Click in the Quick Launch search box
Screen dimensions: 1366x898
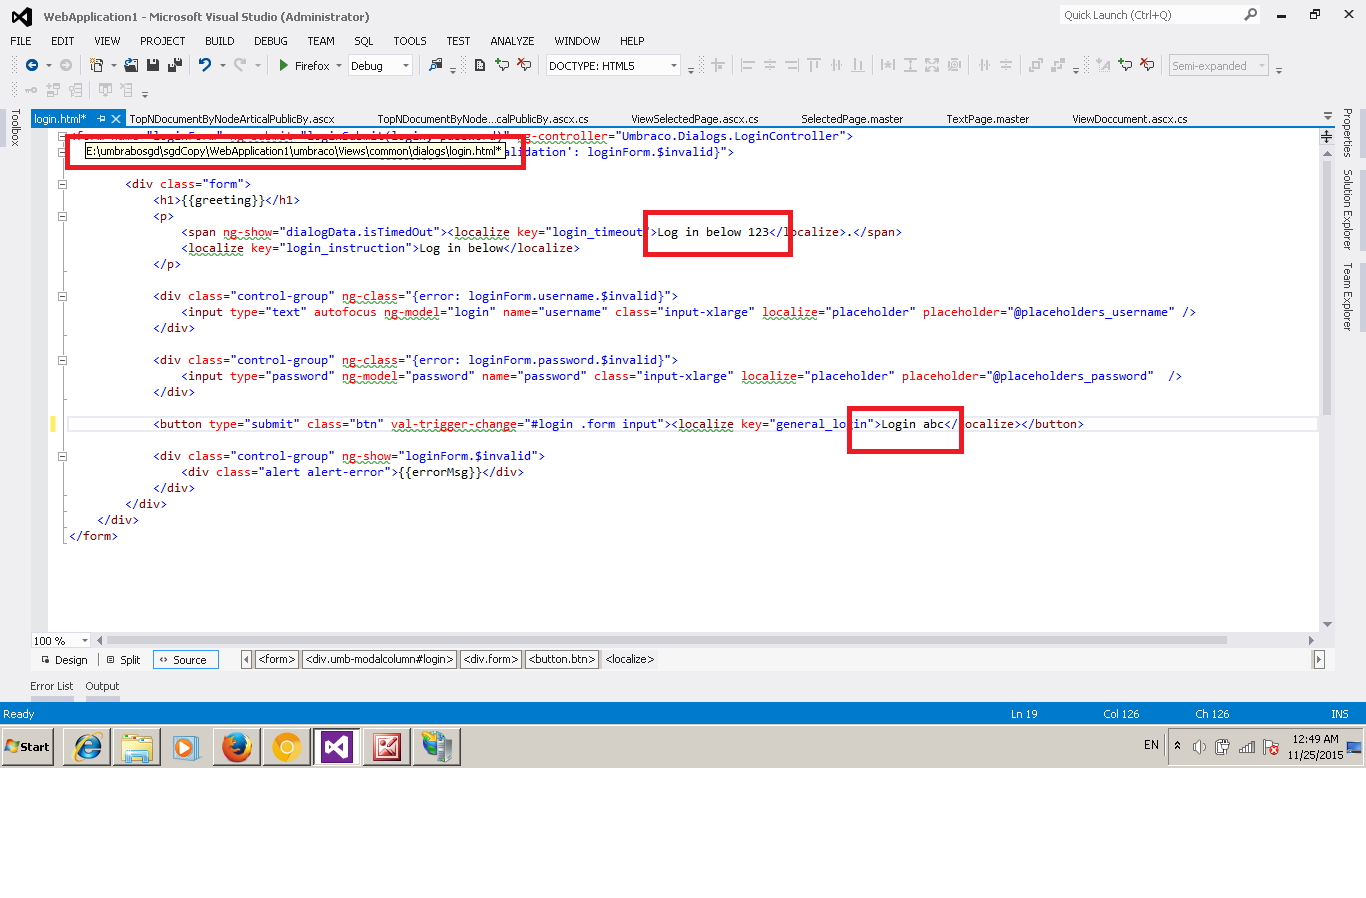tap(1150, 15)
